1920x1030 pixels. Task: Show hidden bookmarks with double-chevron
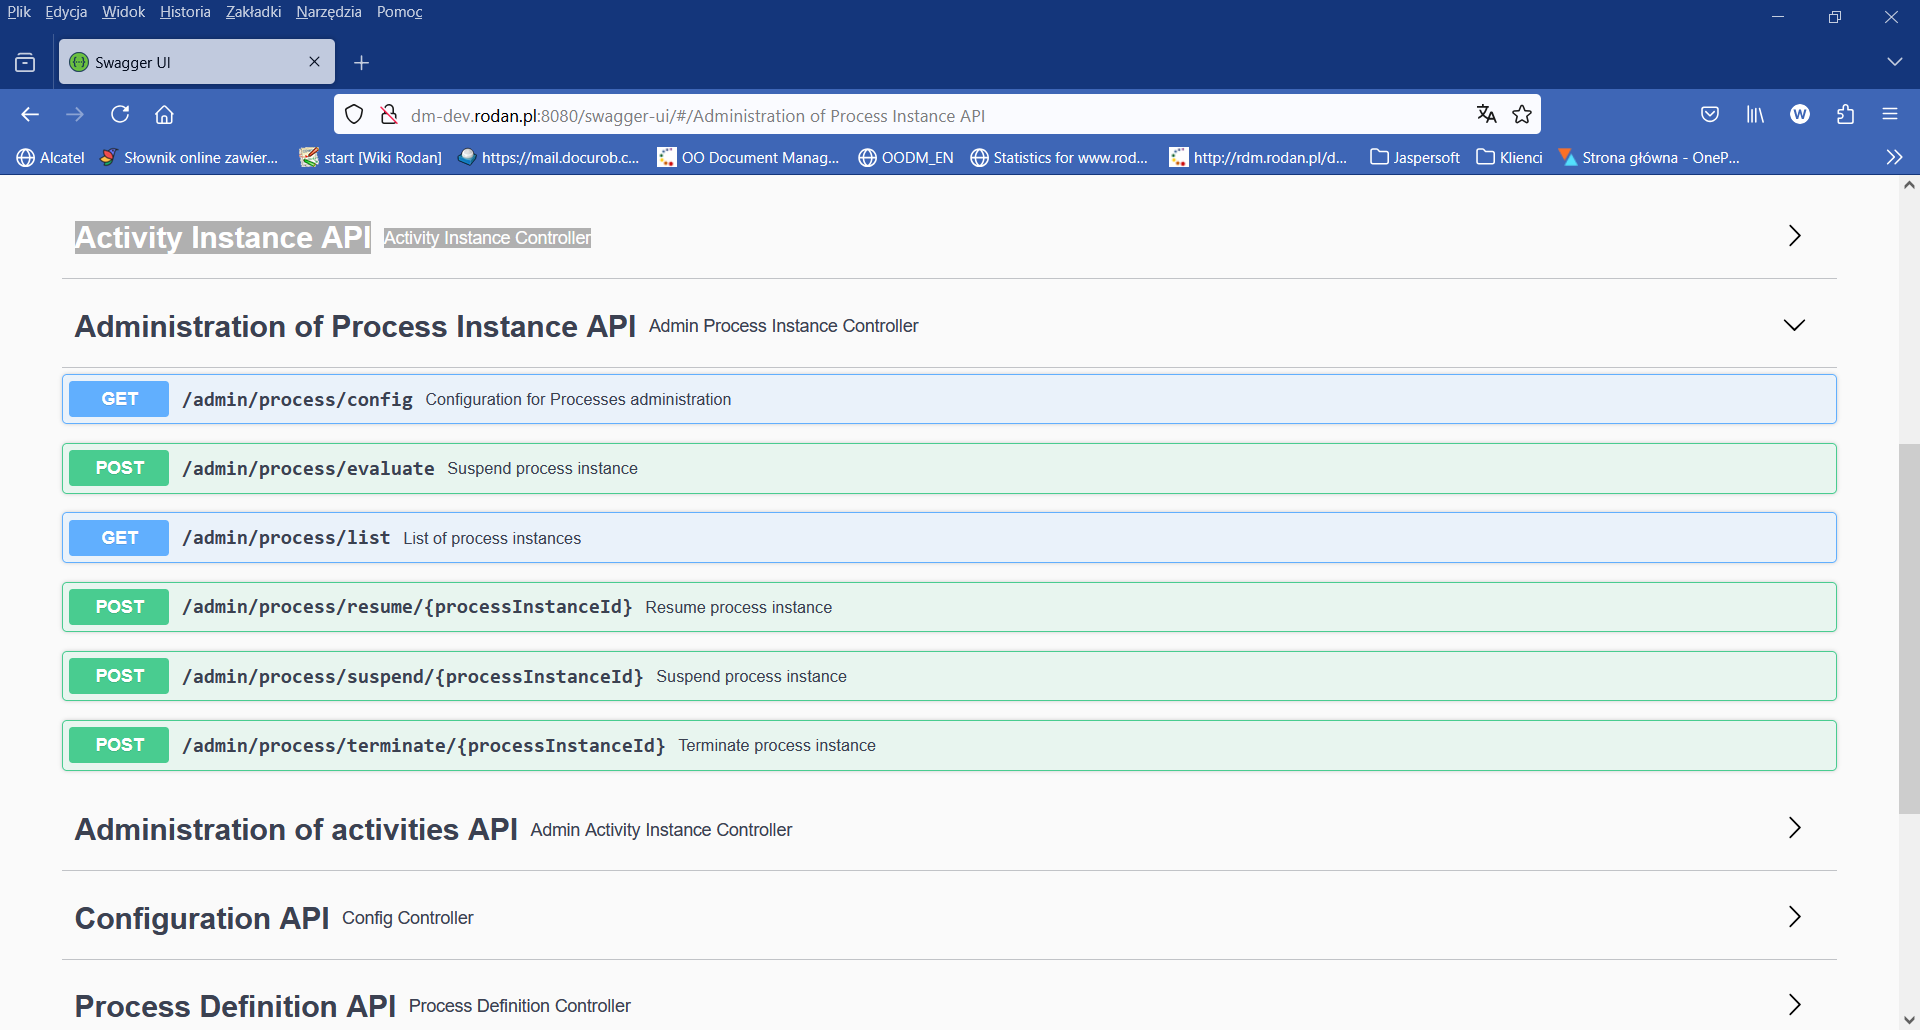point(1895,156)
